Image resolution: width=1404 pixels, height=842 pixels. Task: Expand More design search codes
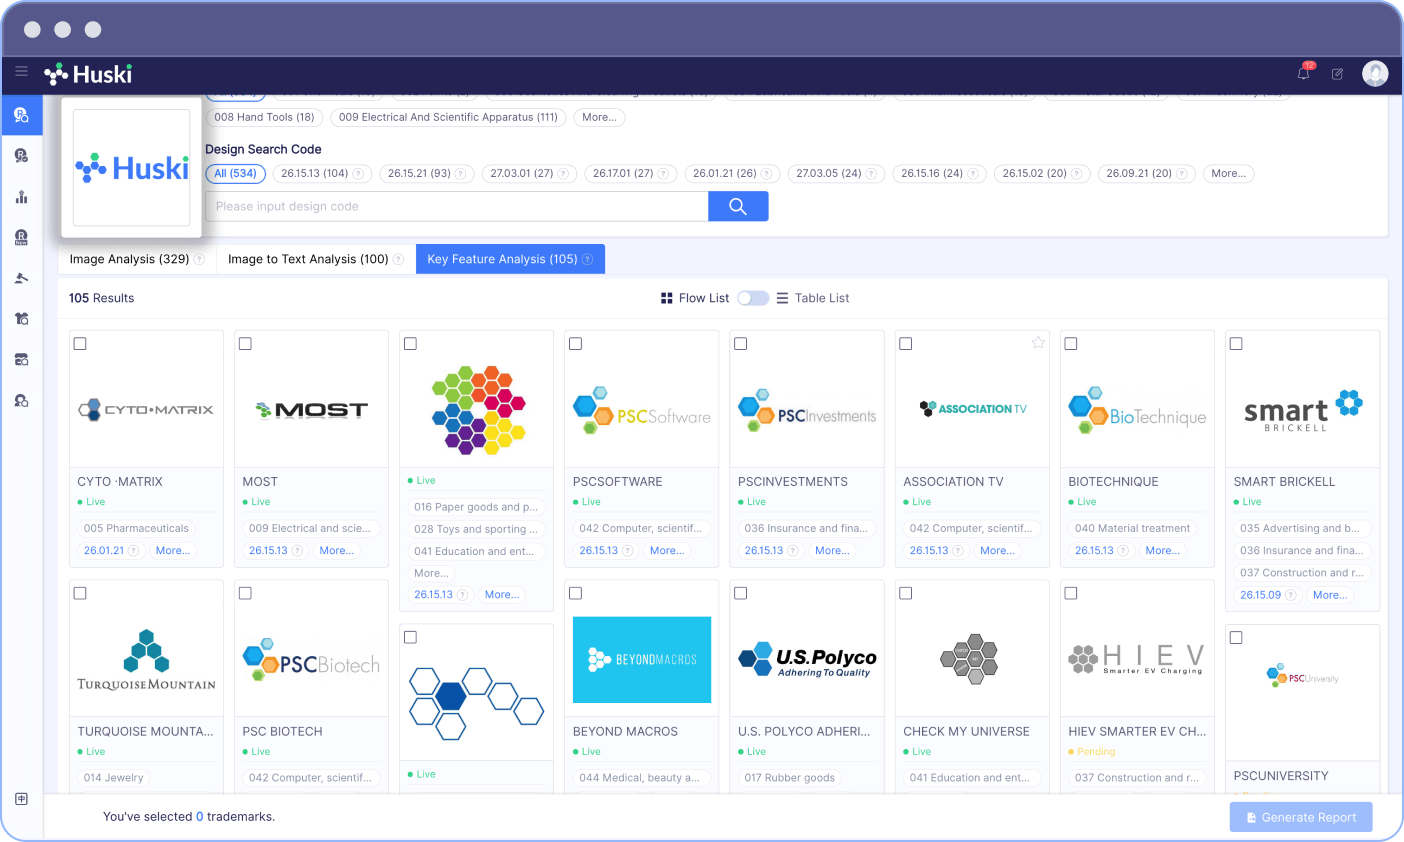click(1228, 173)
